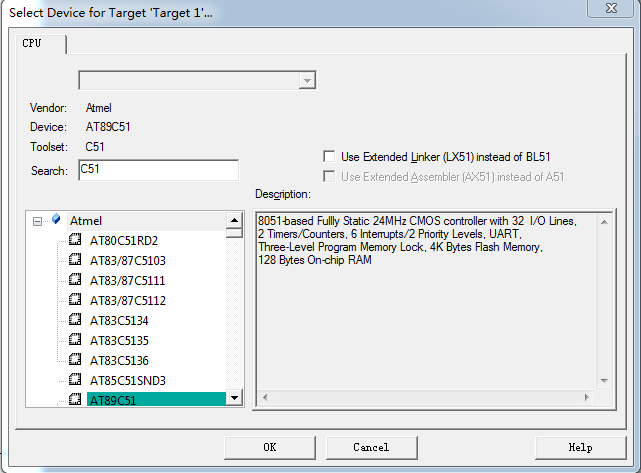Select AT83/87C5103 in device list

pyautogui.click(x=128, y=260)
